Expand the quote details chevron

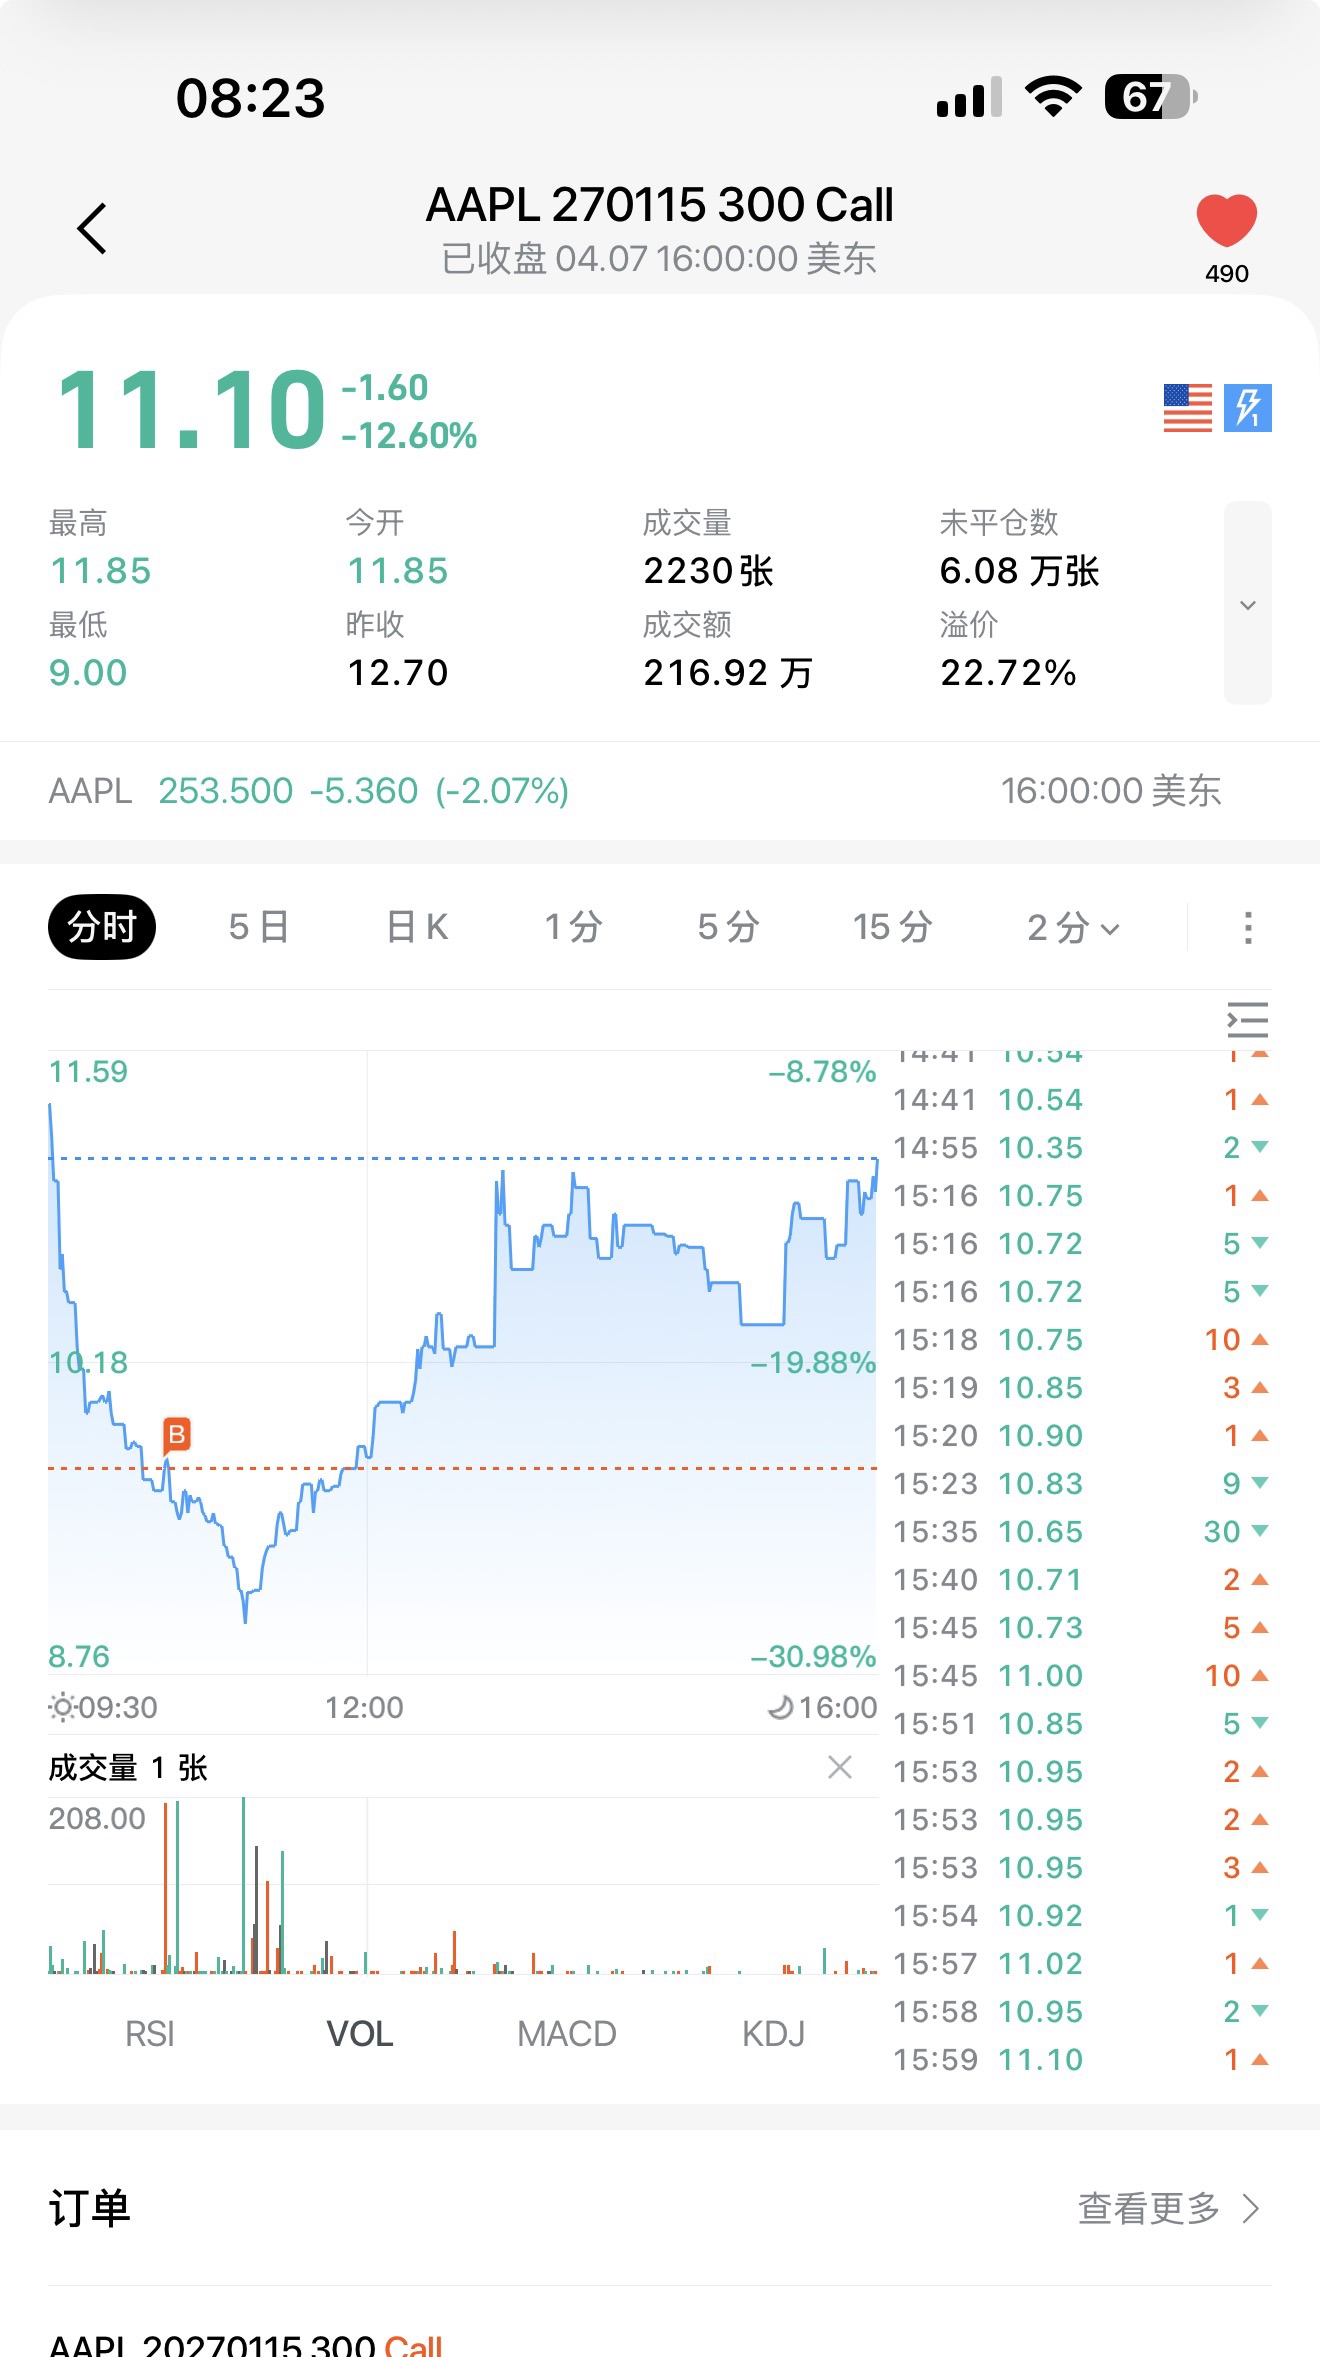pos(1247,604)
